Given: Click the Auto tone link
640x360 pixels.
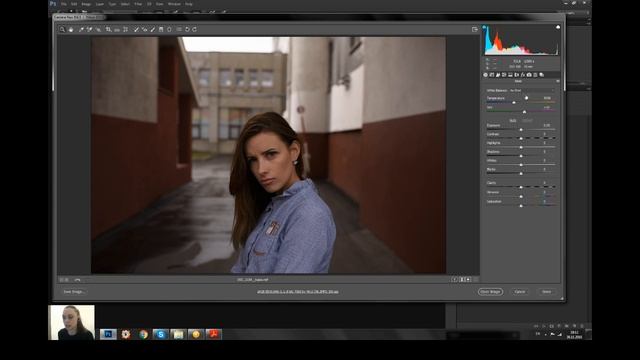Looking at the screenshot, I should coord(513,121).
